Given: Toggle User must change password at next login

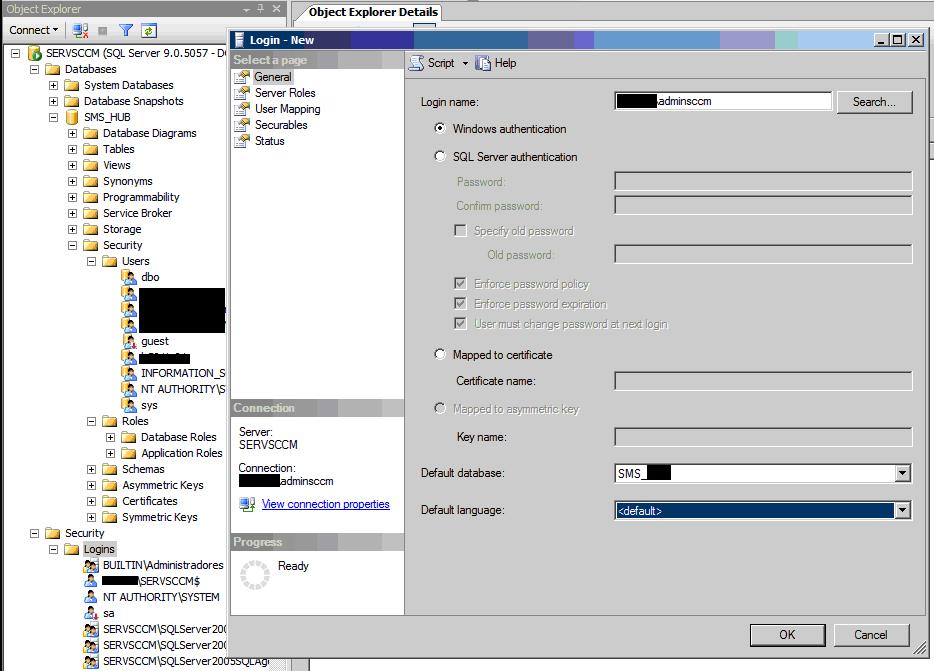Looking at the screenshot, I should click(460, 323).
